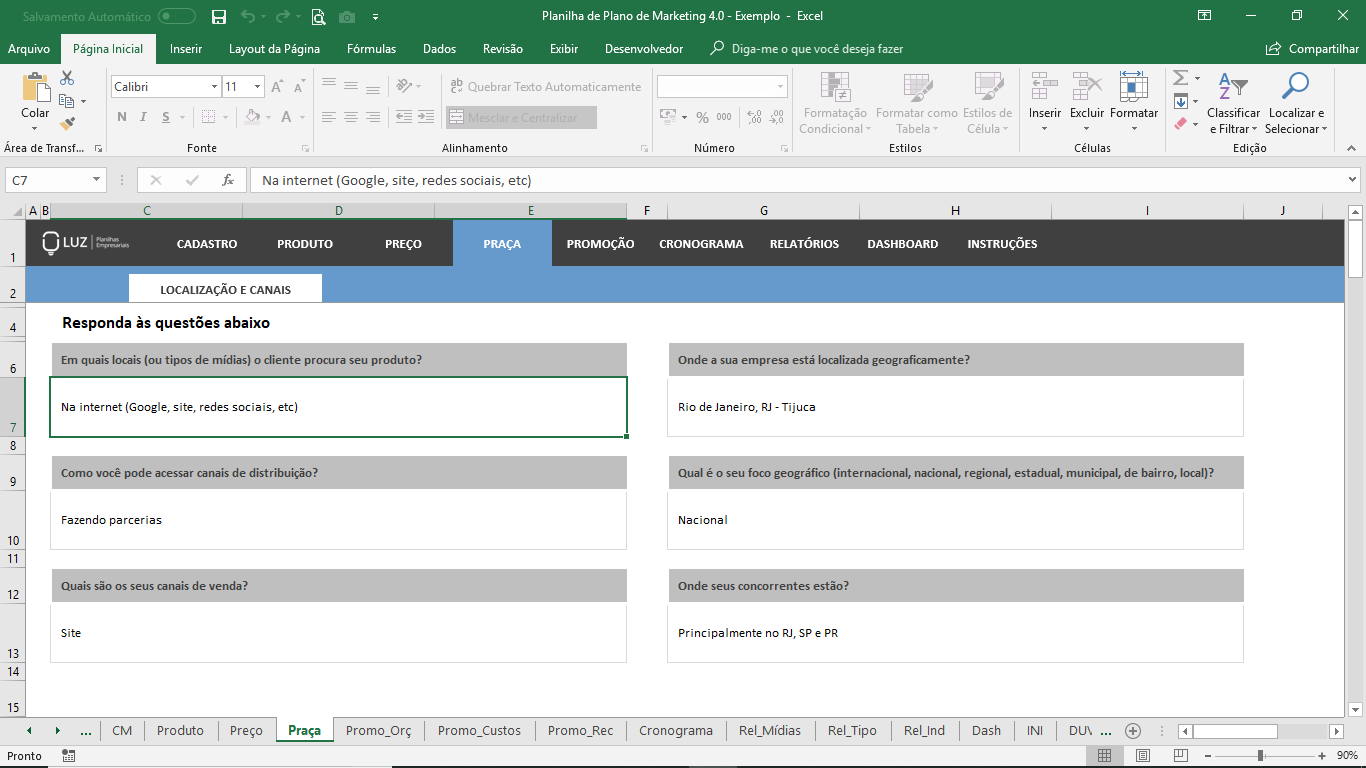Click the Cut scissors icon
This screenshot has height=768, width=1366.
pos(67,78)
